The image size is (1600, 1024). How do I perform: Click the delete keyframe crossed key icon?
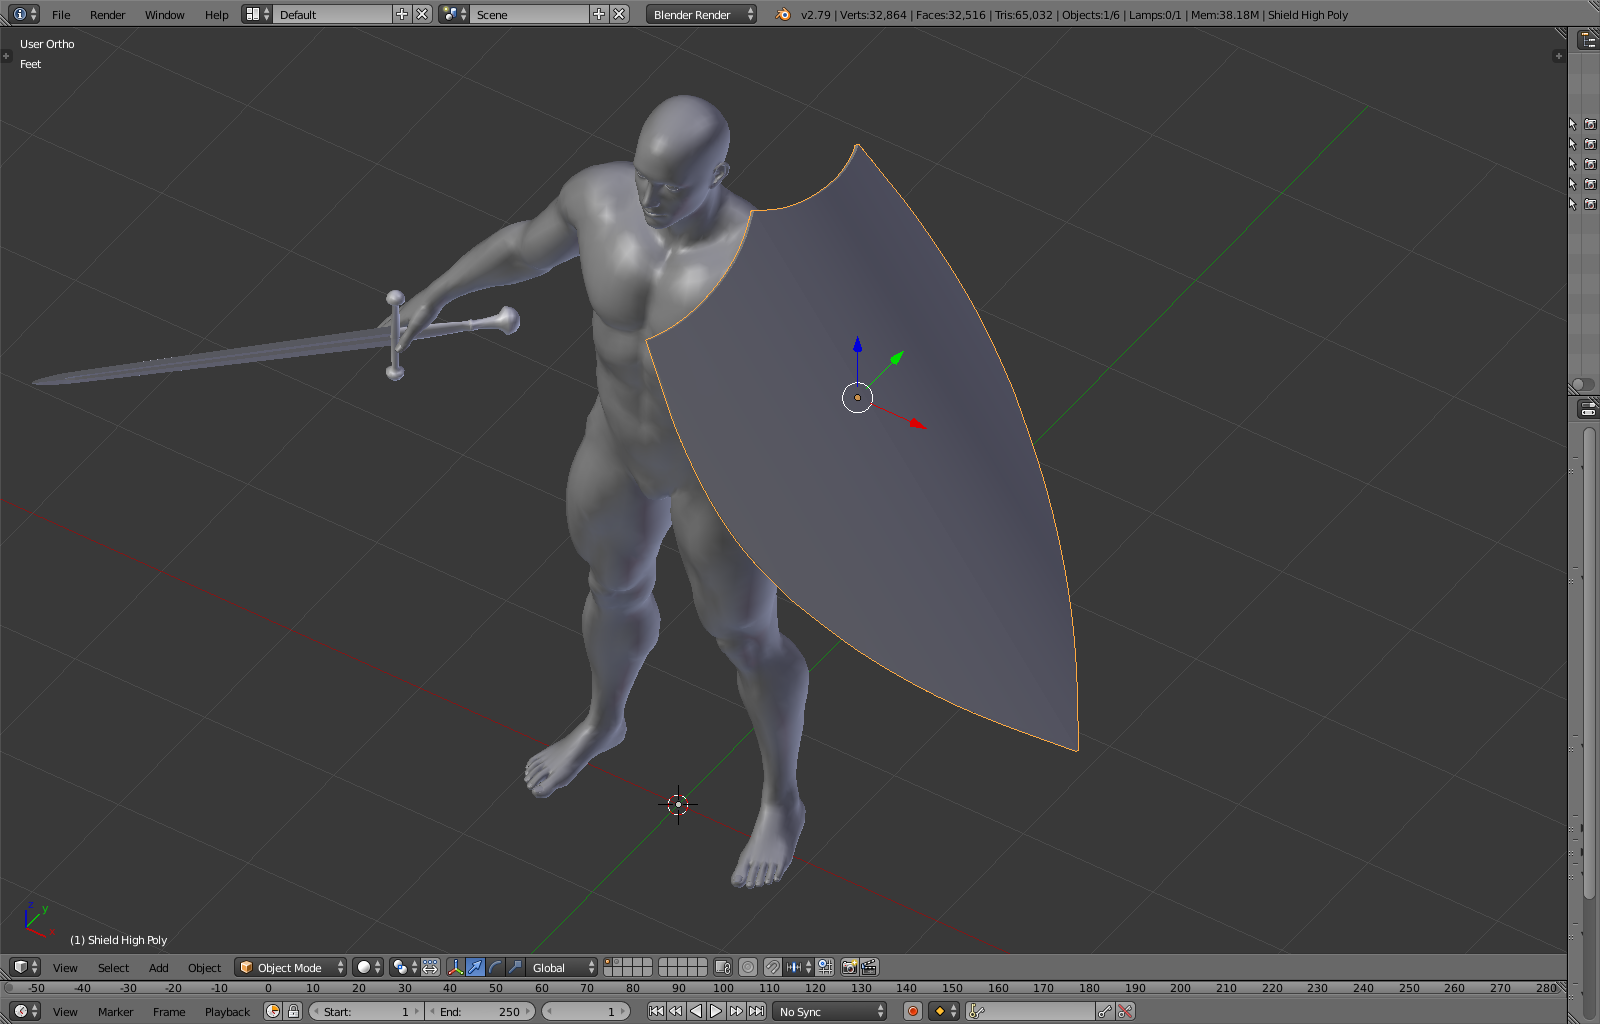point(1125,1011)
